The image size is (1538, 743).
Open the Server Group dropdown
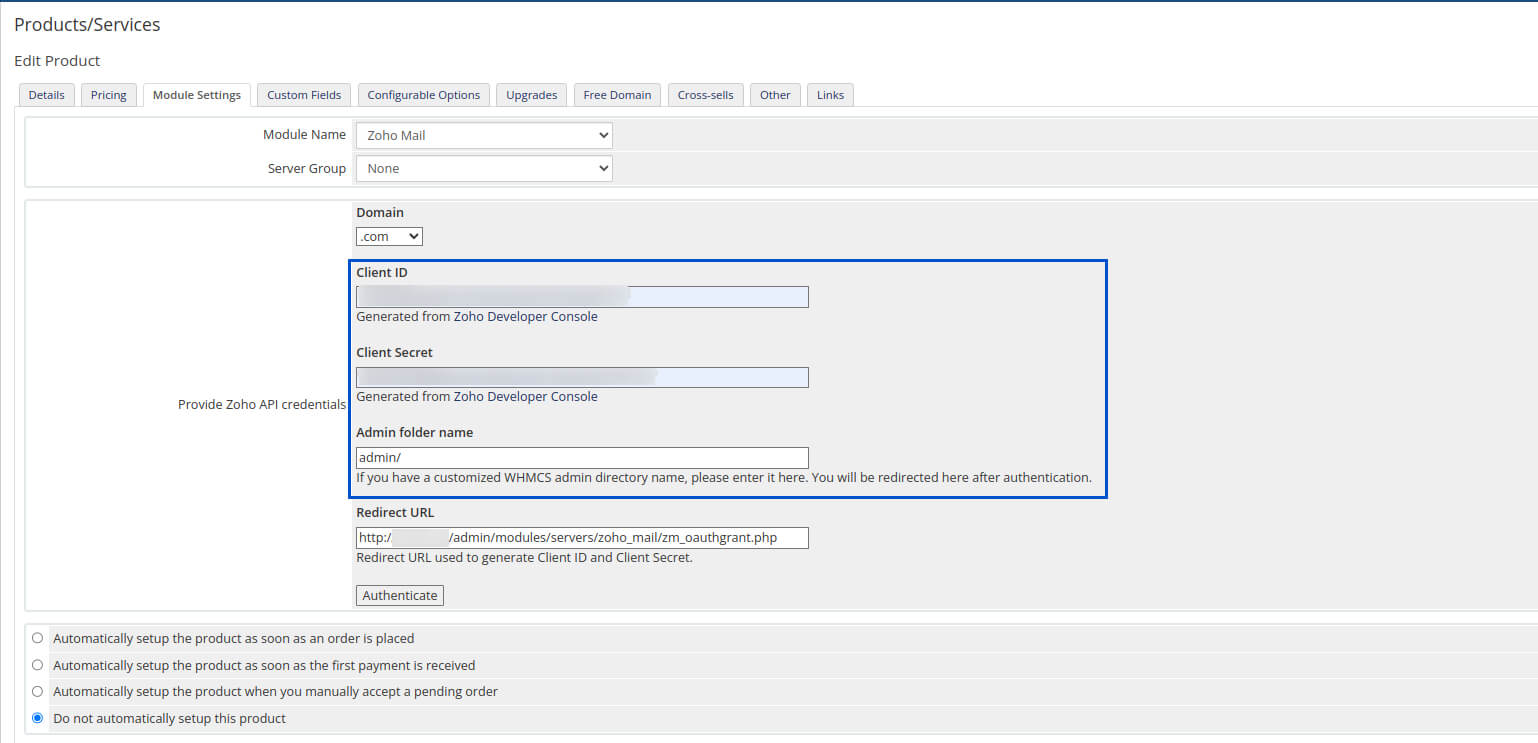point(484,169)
